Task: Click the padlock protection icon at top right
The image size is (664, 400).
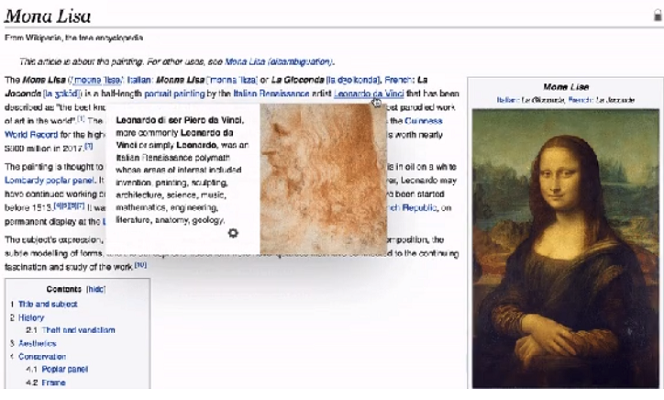Action: coord(658,16)
